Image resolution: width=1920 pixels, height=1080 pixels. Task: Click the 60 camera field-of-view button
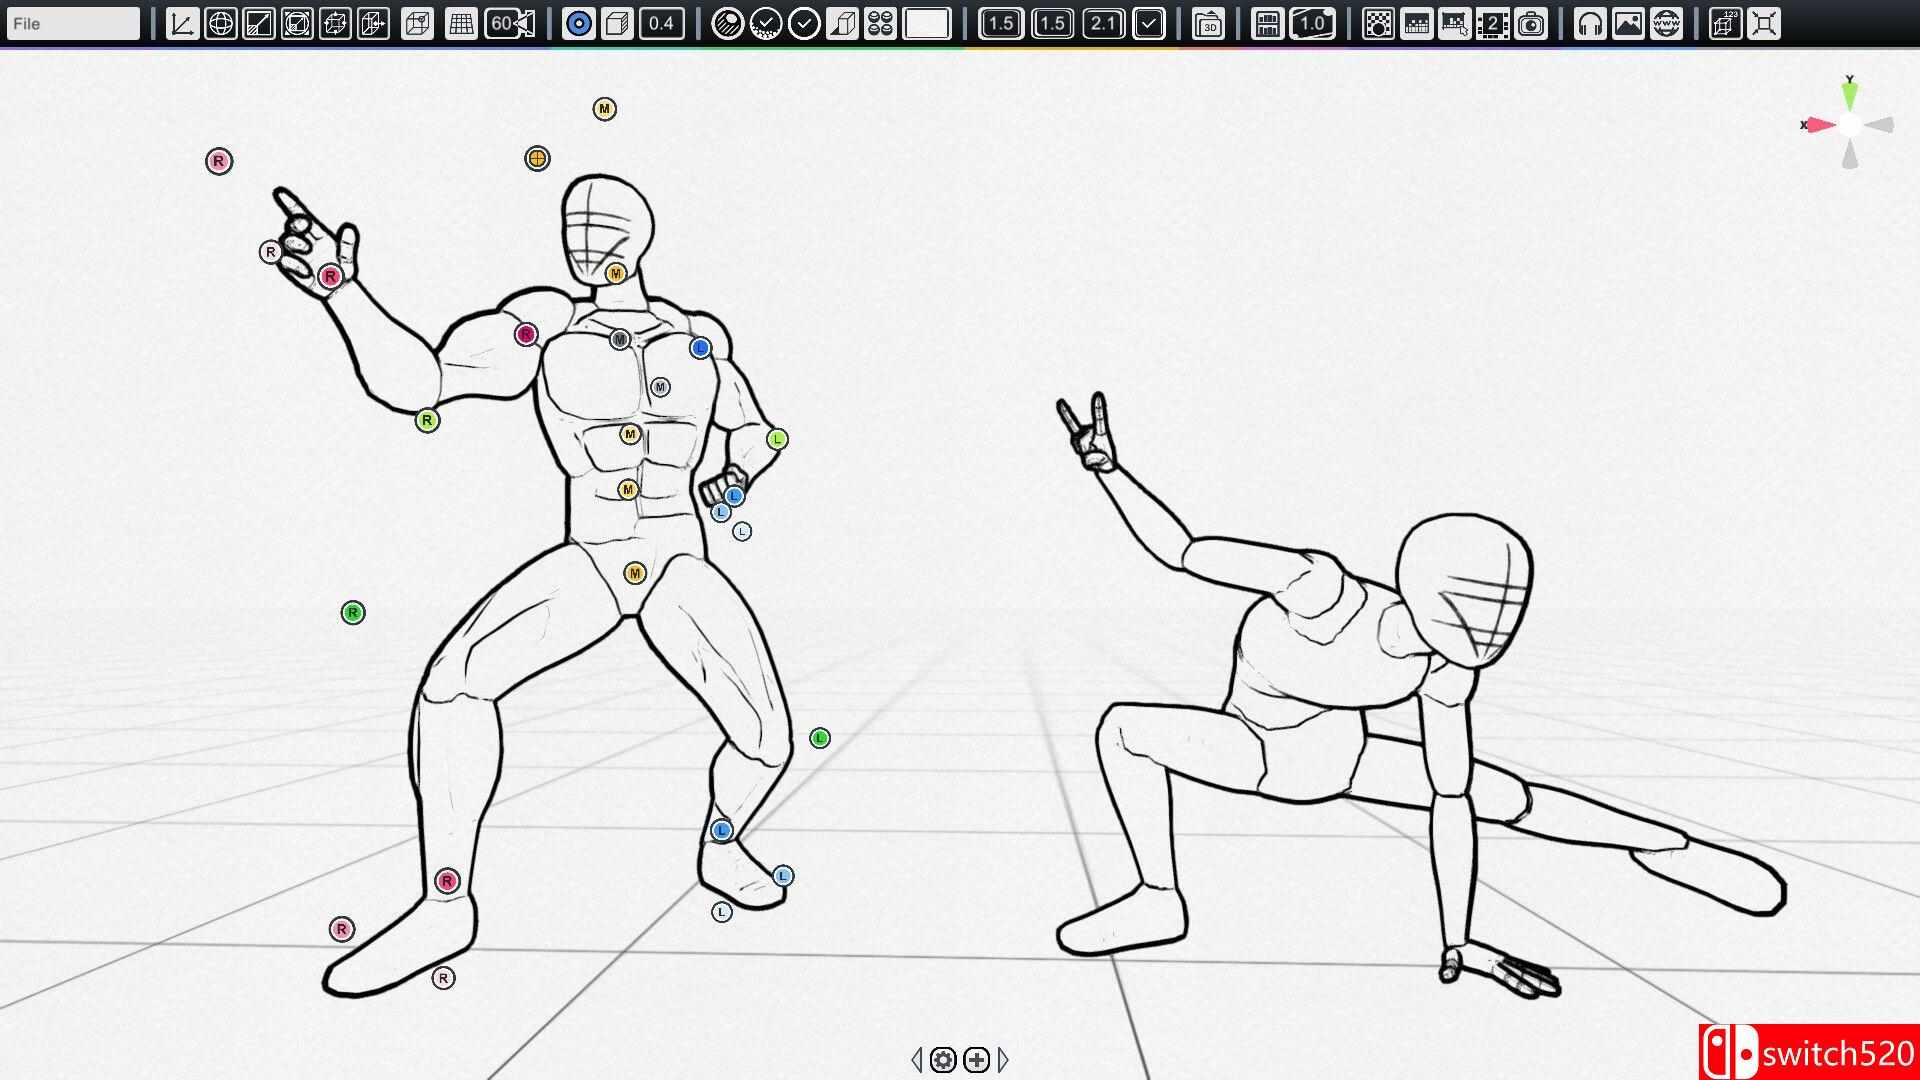510,23
